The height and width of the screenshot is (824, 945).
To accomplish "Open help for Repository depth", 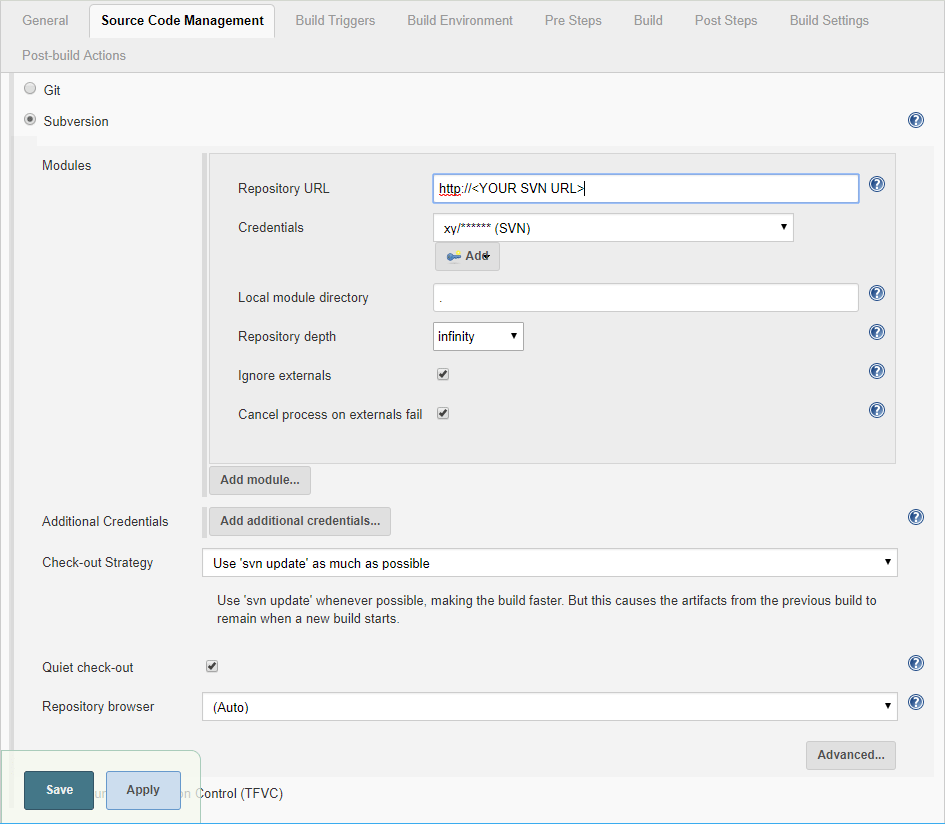I will (877, 332).
